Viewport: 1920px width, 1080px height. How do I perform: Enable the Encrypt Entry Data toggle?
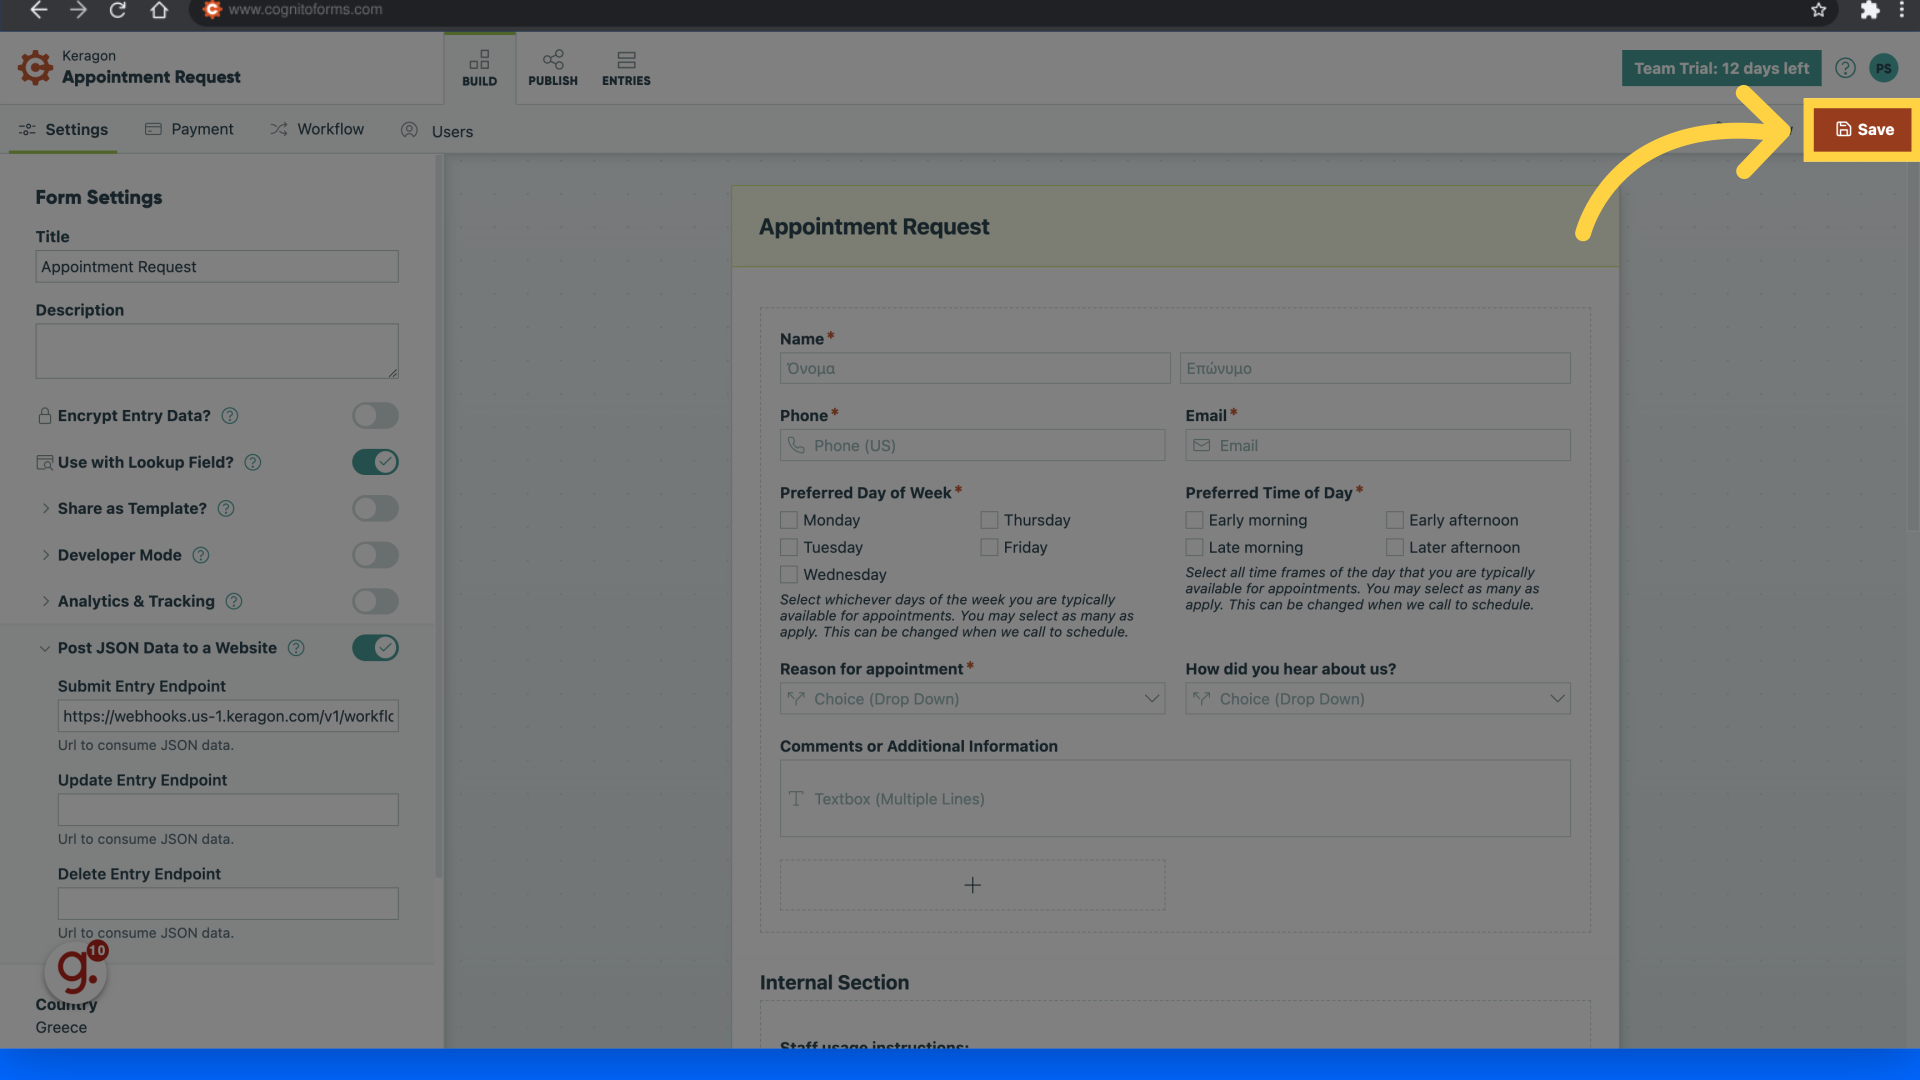(x=375, y=415)
